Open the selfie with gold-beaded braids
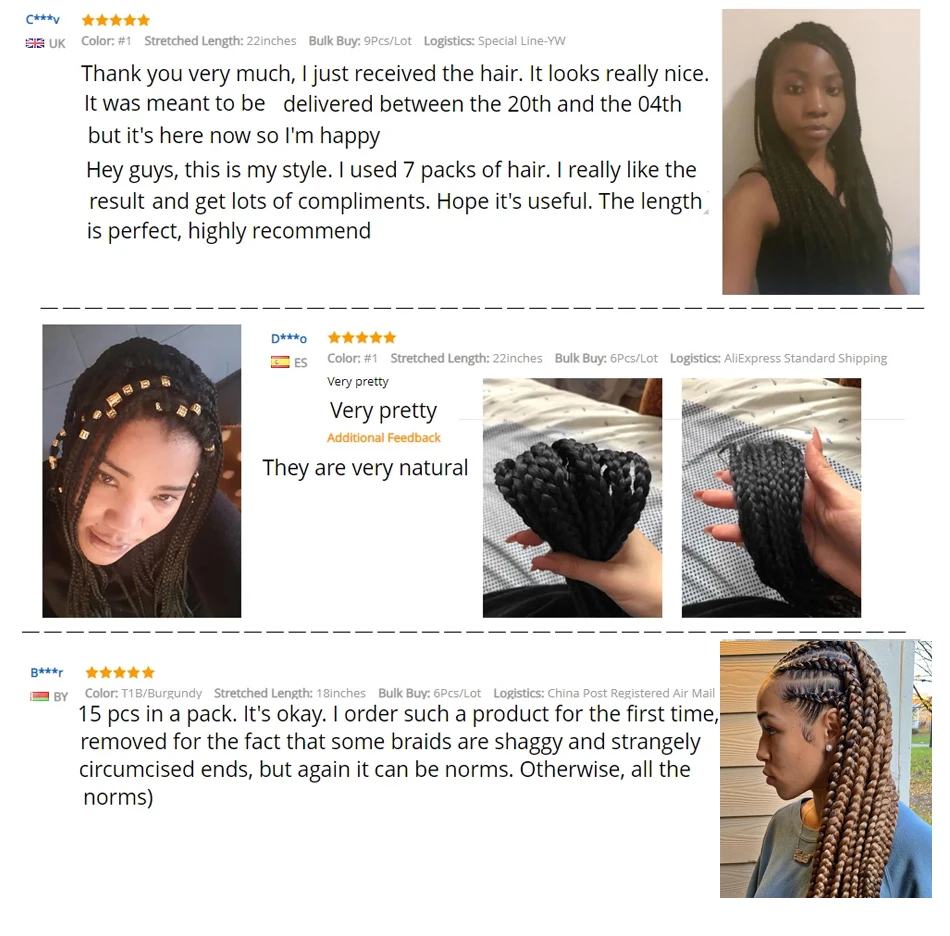The height and width of the screenshot is (936, 950). 142,471
